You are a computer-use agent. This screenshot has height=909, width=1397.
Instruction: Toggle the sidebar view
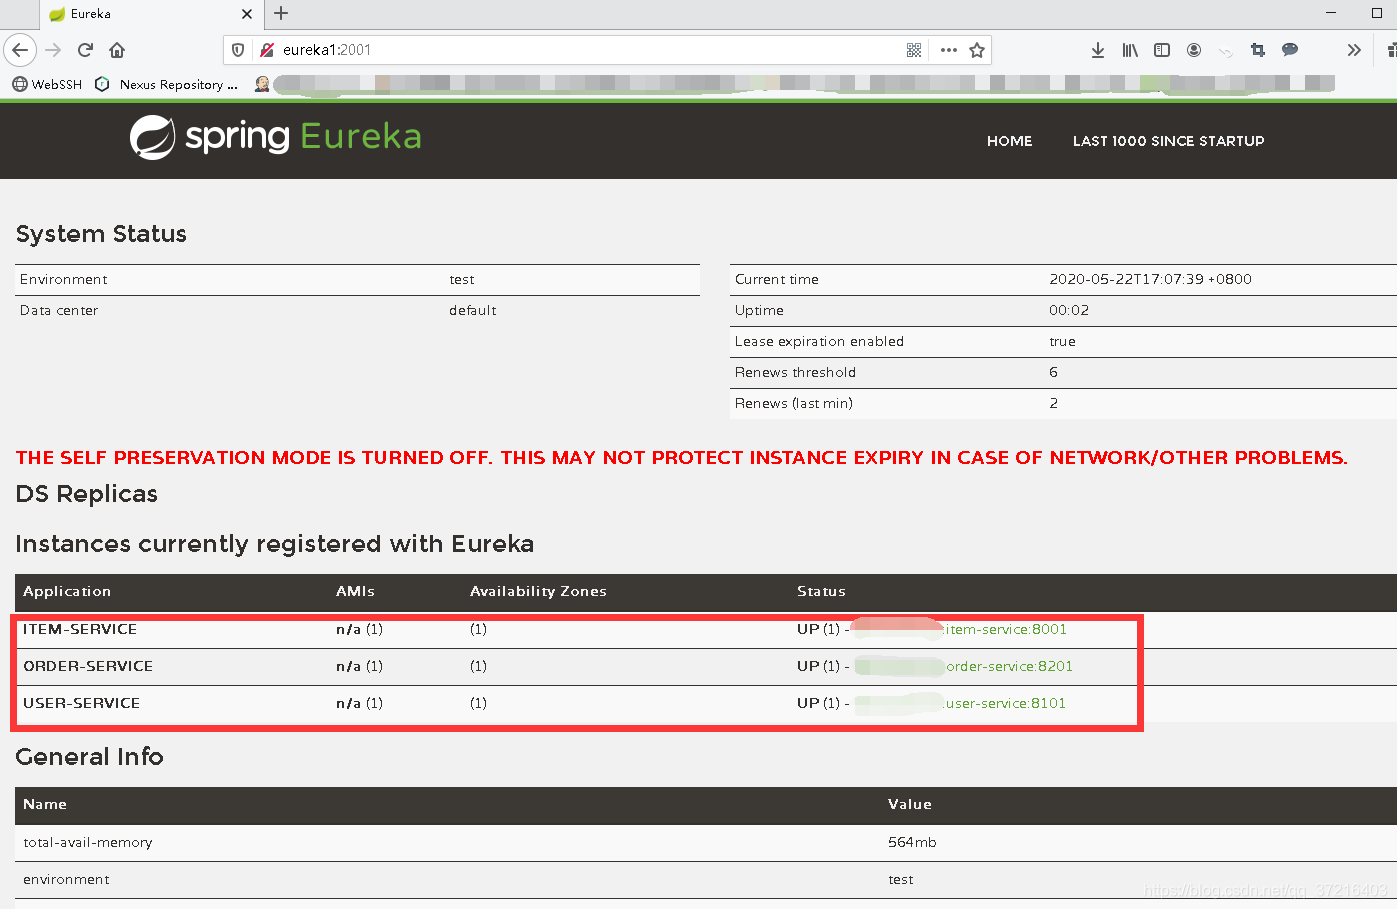click(x=1162, y=50)
